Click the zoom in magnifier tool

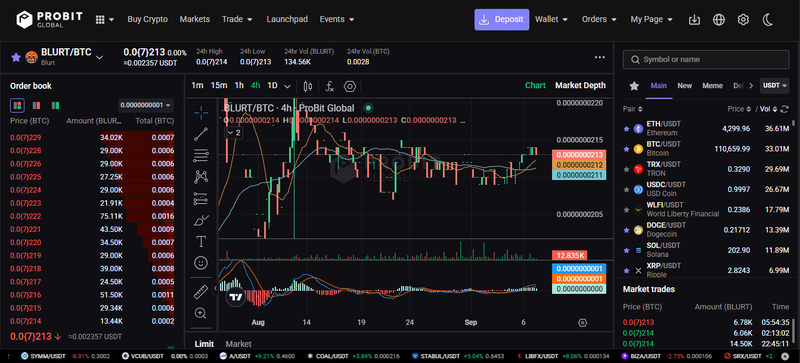tap(201, 313)
